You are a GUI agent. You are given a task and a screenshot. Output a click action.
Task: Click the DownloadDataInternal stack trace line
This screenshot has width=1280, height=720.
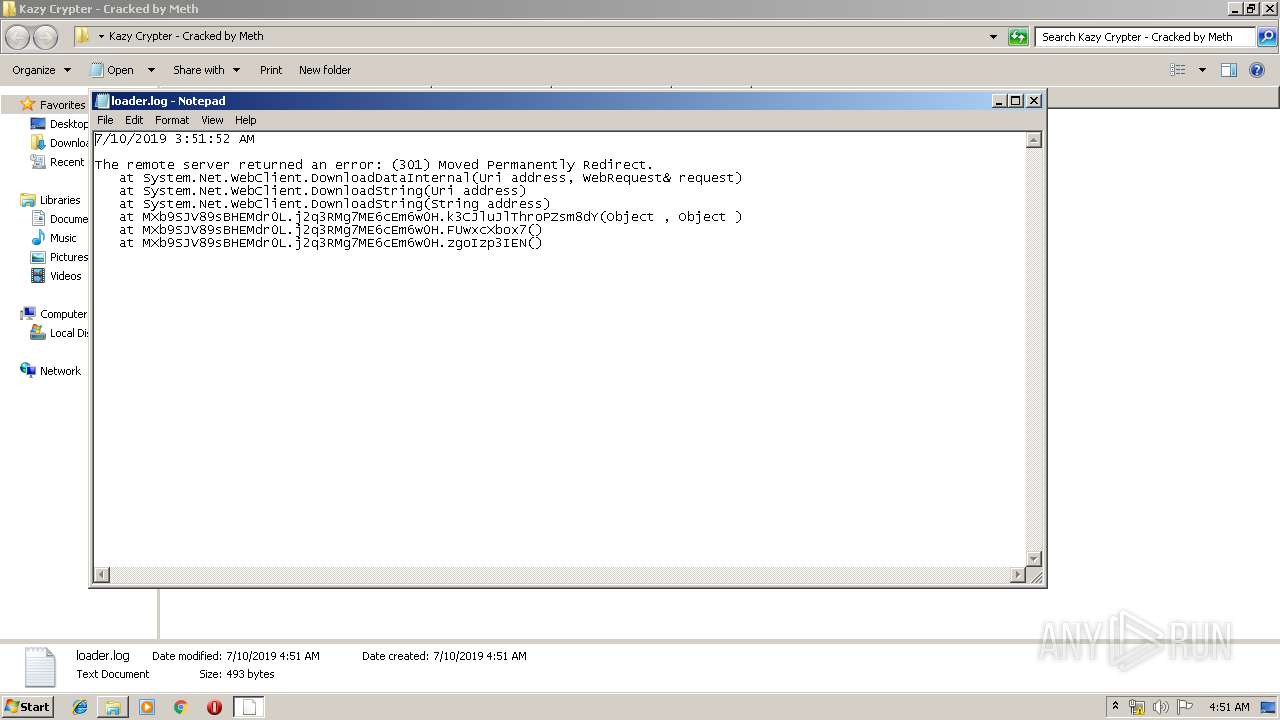[x=431, y=178]
